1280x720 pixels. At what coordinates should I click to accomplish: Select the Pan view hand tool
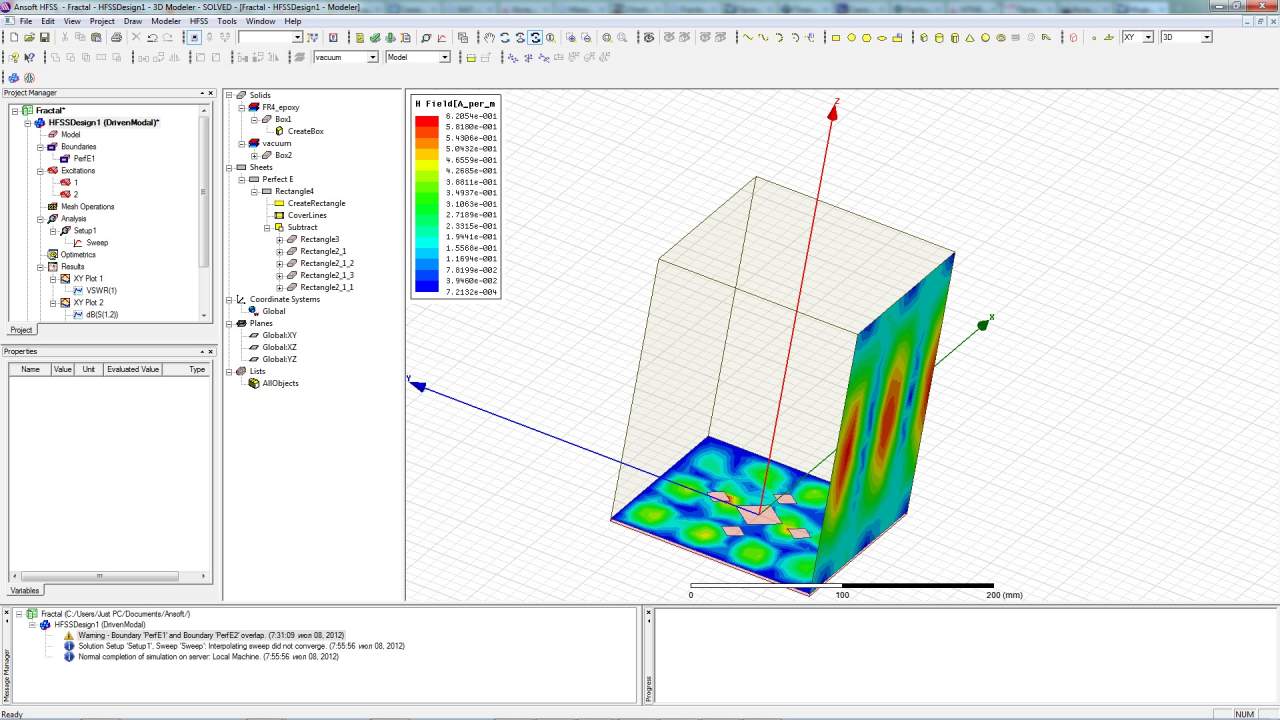489,37
